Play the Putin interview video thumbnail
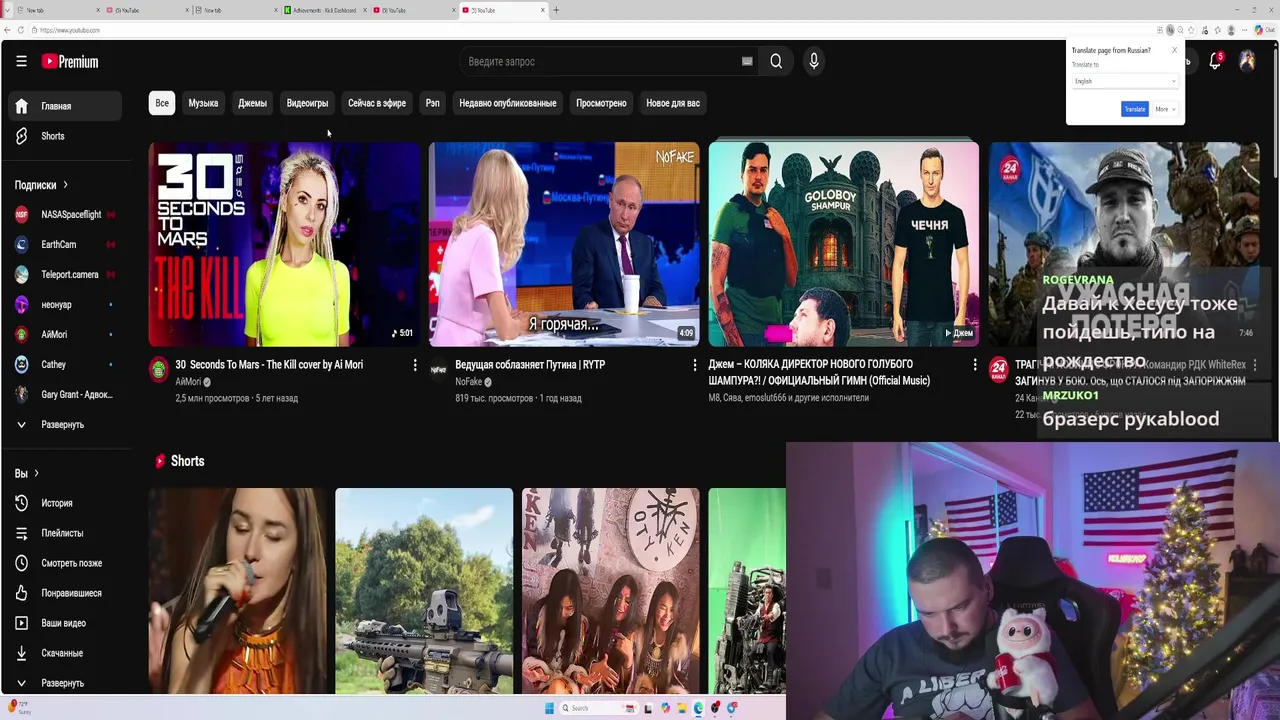 click(x=564, y=244)
